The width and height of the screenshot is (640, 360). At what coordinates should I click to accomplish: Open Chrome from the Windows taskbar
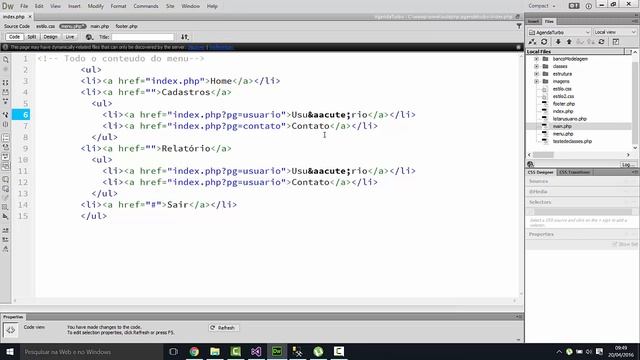coord(194,351)
